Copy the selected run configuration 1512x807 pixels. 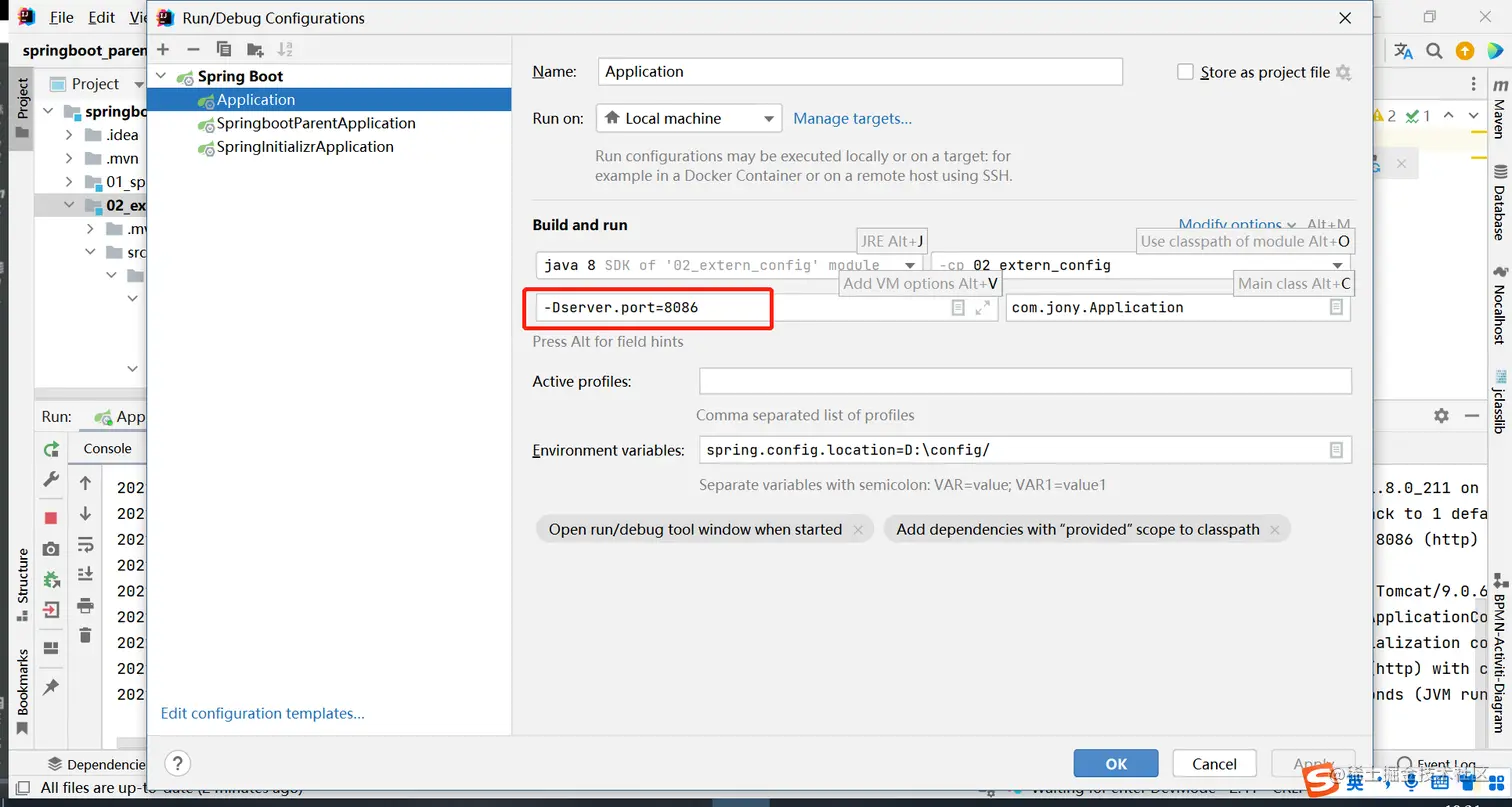pos(224,49)
